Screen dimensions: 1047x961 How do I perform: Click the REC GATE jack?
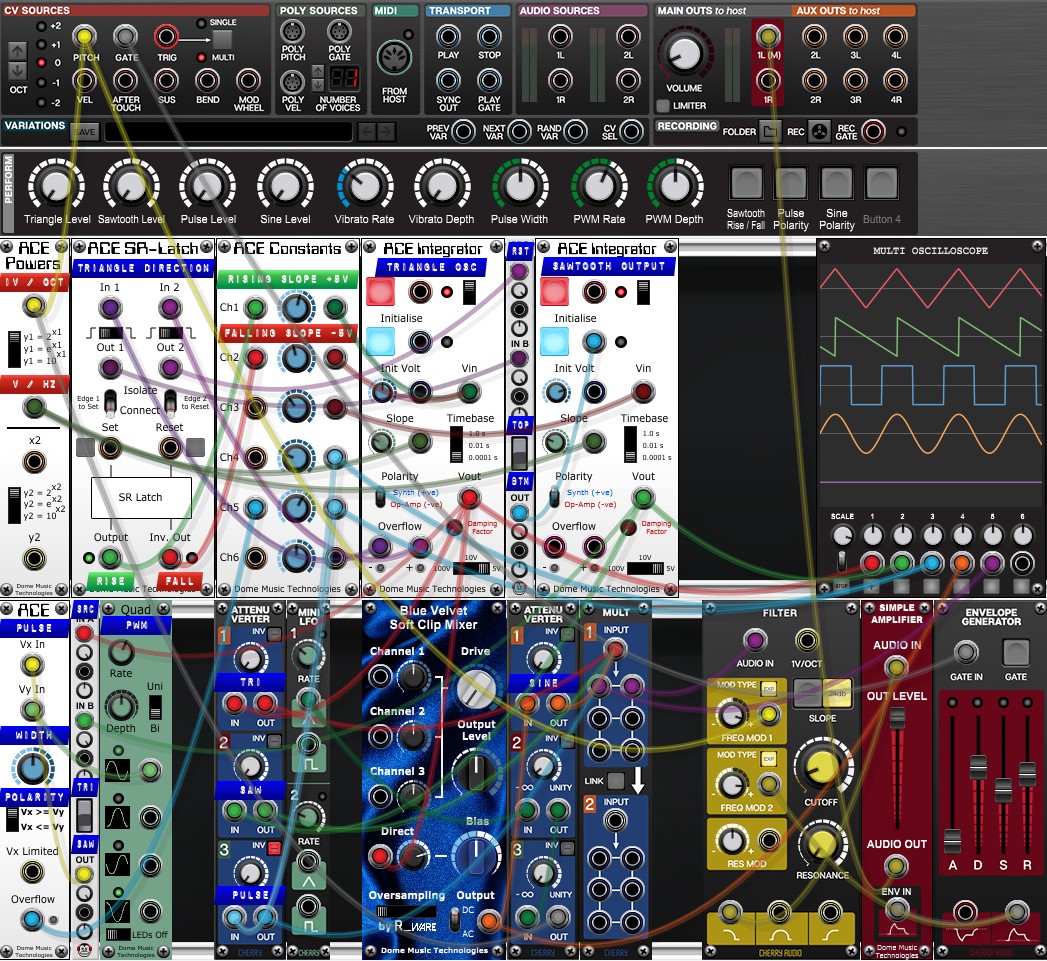click(x=873, y=131)
